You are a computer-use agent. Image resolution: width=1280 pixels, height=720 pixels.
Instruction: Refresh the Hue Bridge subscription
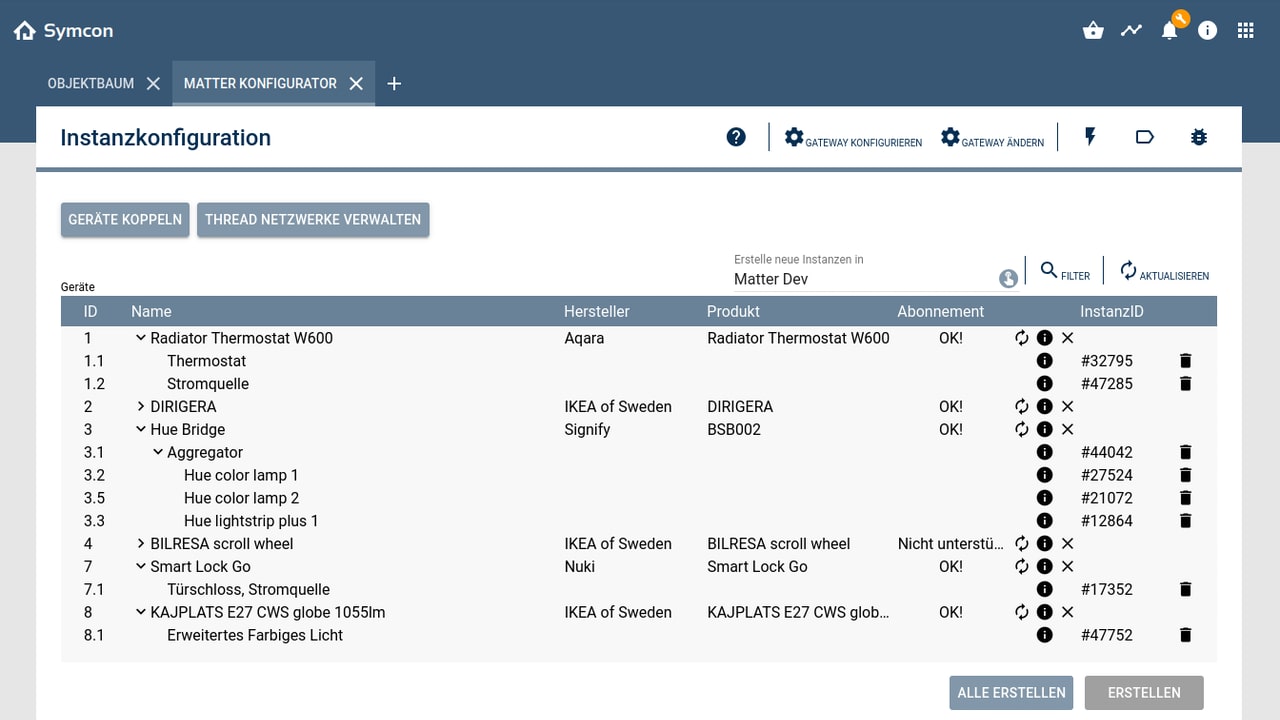point(1021,429)
